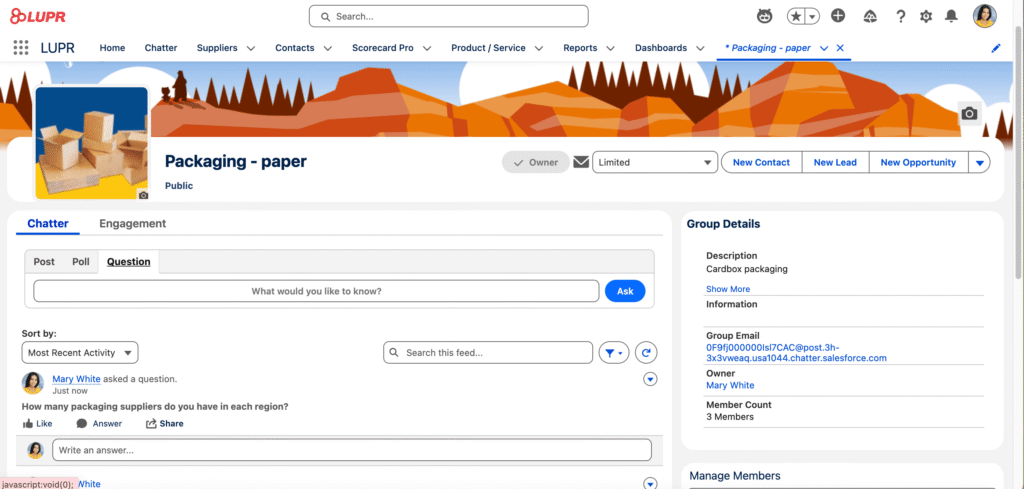Viewport: 1024px width, 489px height.
Task: Click the notifications bell icon
Action: pyautogui.click(x=951, y=16)
